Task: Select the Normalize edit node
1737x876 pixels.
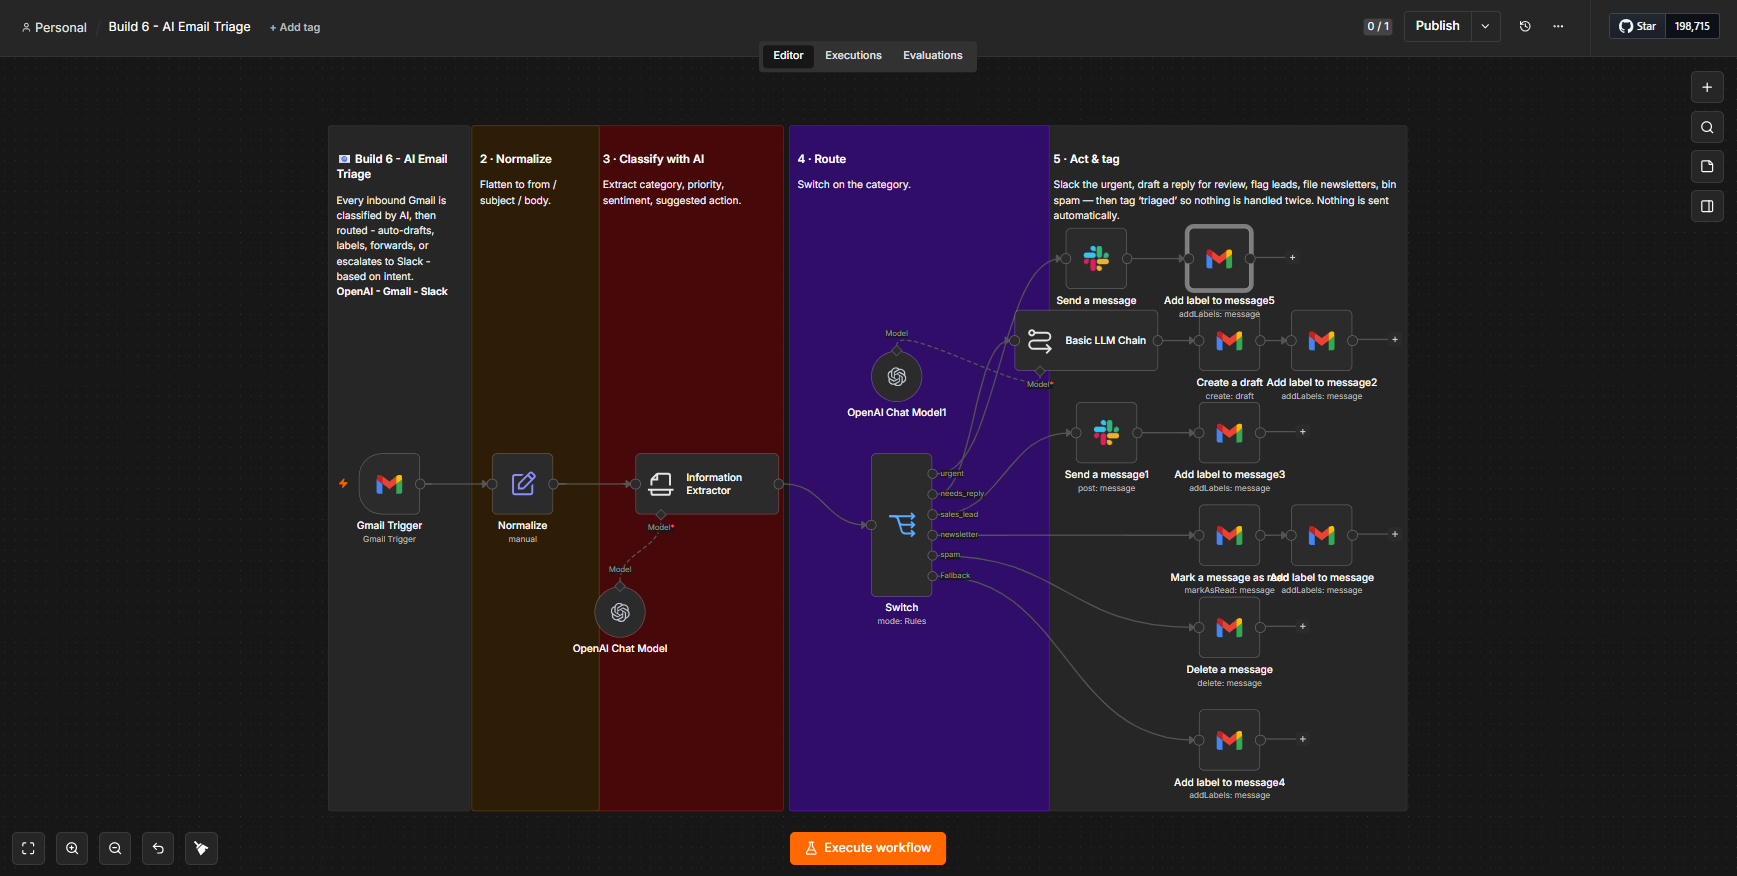Action: 522,484
